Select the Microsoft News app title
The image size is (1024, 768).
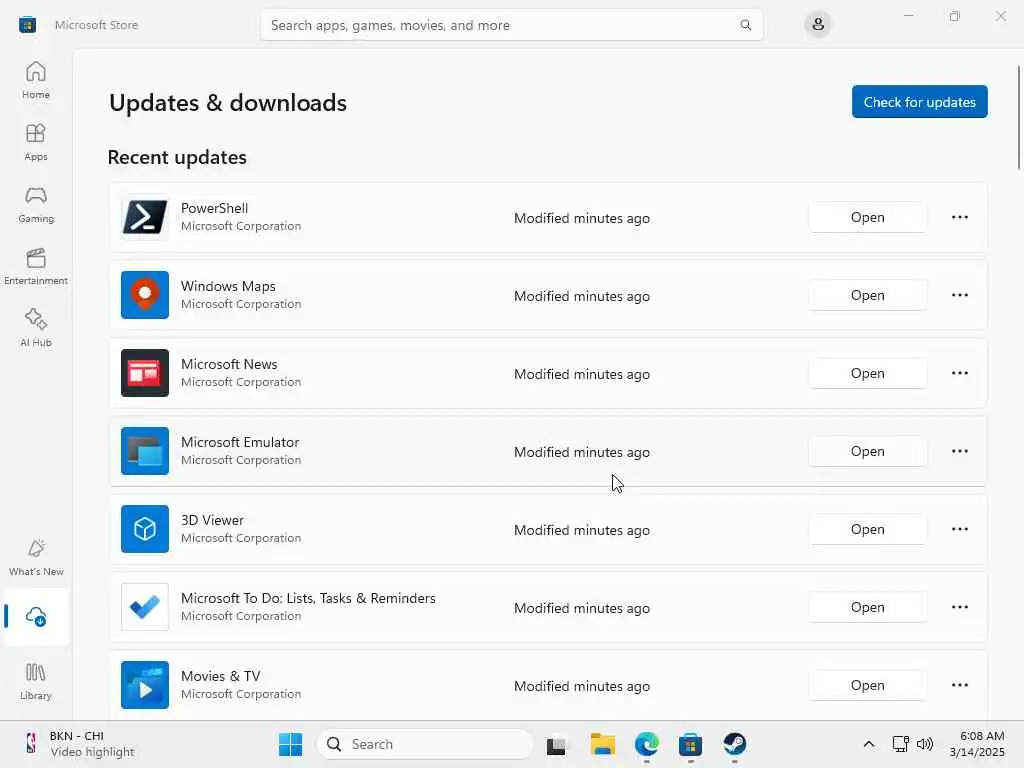pos(229,364)
